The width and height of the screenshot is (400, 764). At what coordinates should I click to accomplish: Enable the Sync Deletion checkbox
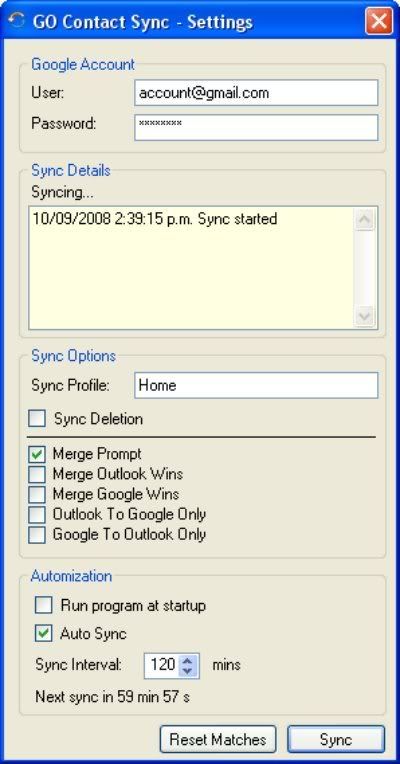click(37, 419)
